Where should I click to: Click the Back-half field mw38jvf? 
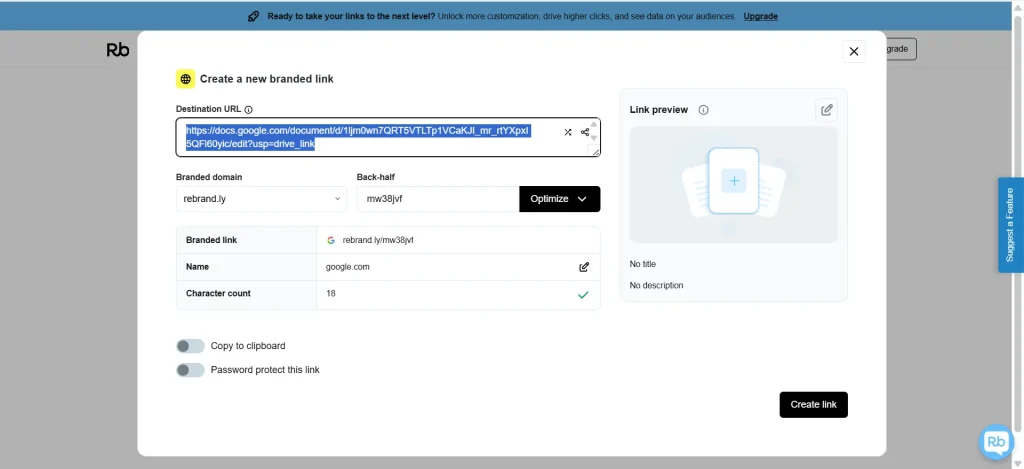(438, 199)
